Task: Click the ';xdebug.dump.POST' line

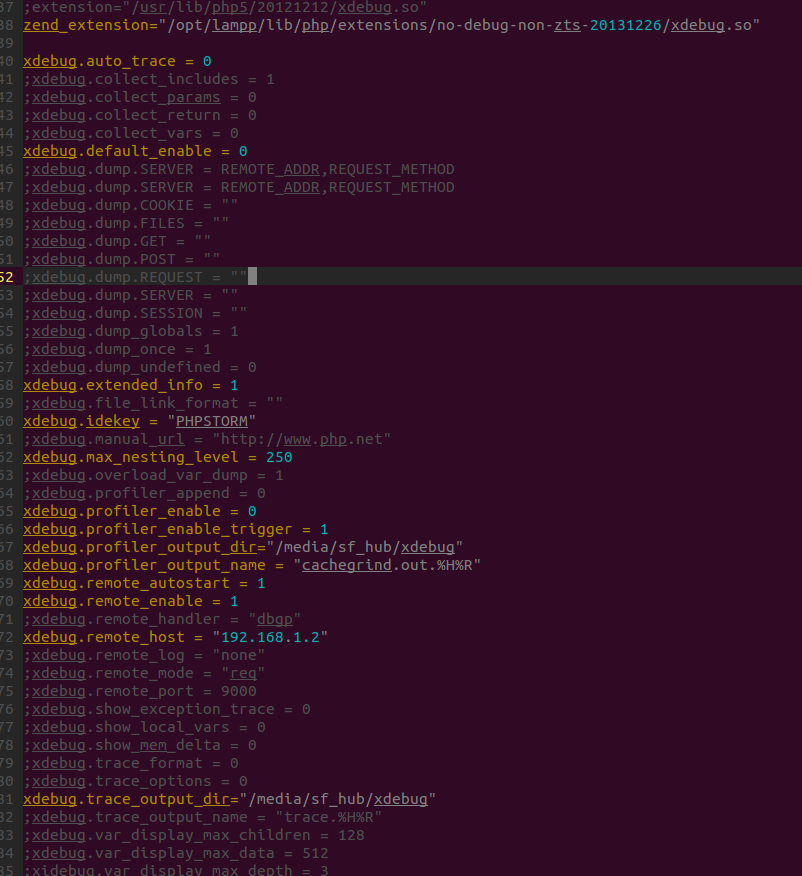Action: [122, 259]
